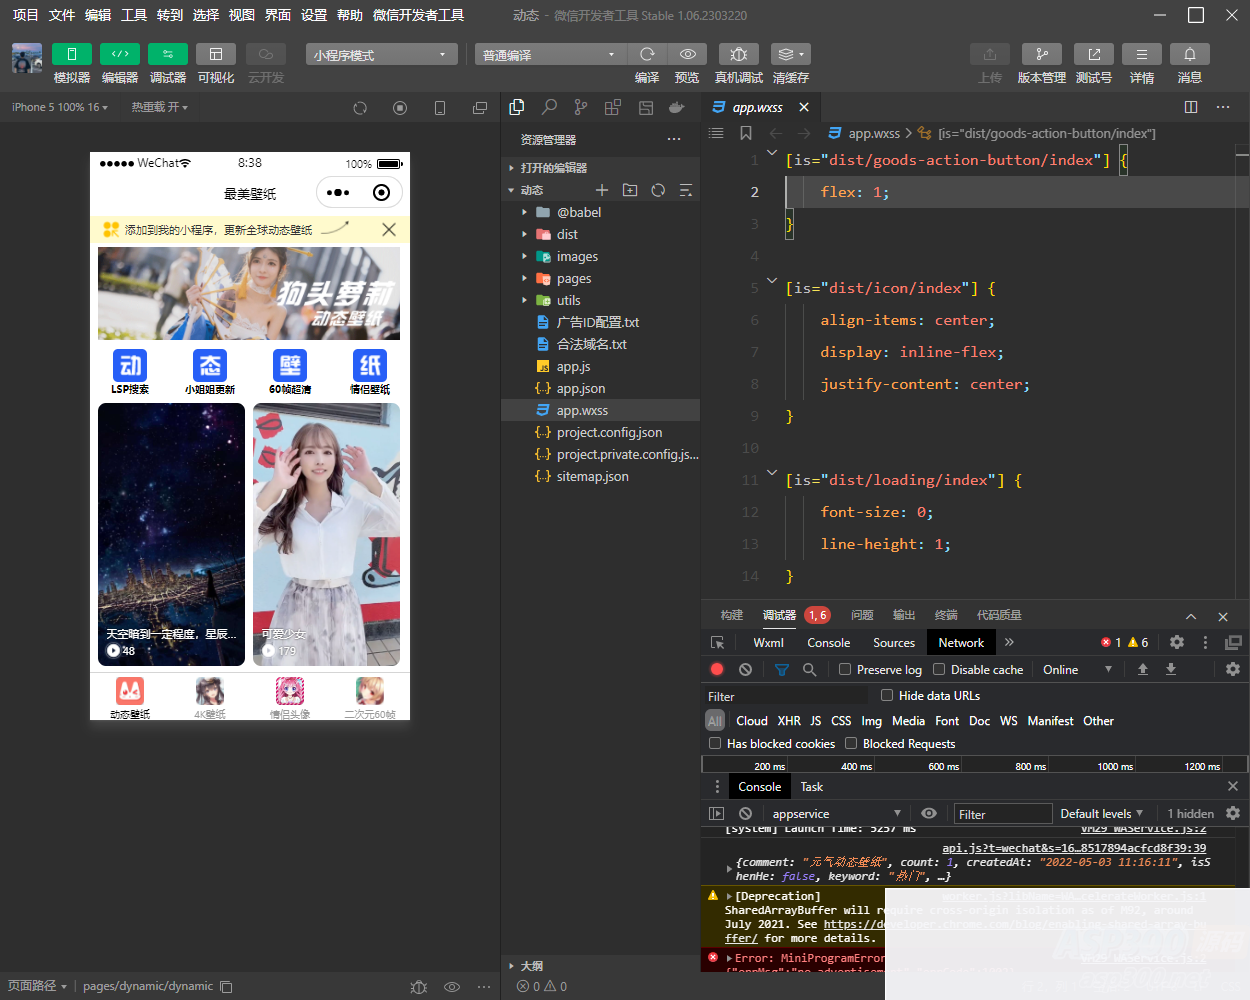
Task: Split the editor with split icon
Action: (1190, 107)
